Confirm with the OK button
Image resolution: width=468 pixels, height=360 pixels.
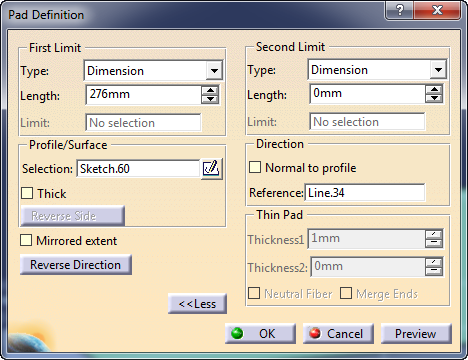[260, 333]
